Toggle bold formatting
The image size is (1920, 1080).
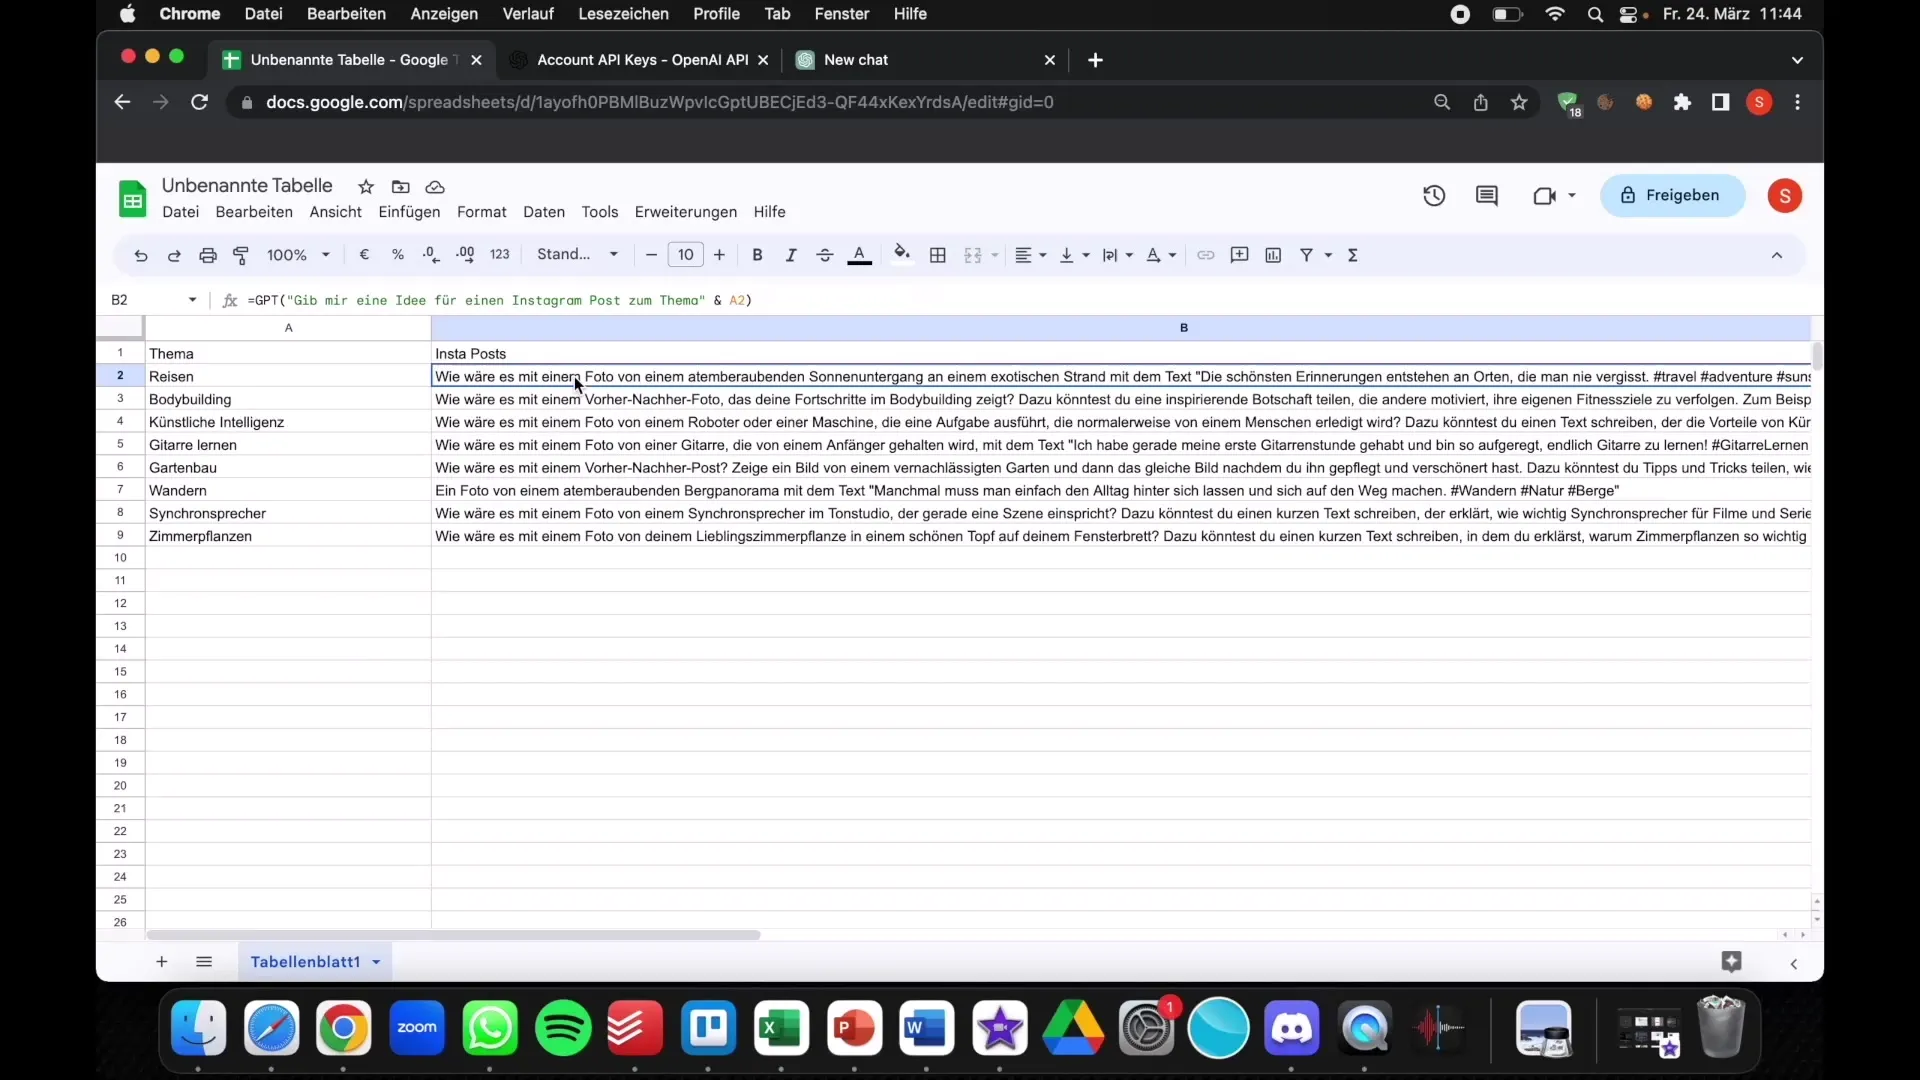coord(757,255)
